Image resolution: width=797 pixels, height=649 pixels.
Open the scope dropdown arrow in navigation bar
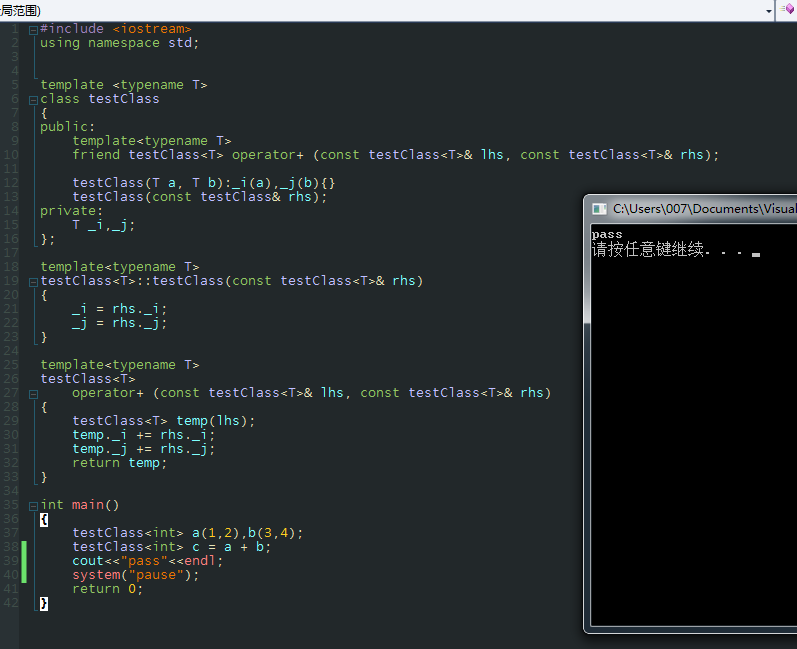769,11
